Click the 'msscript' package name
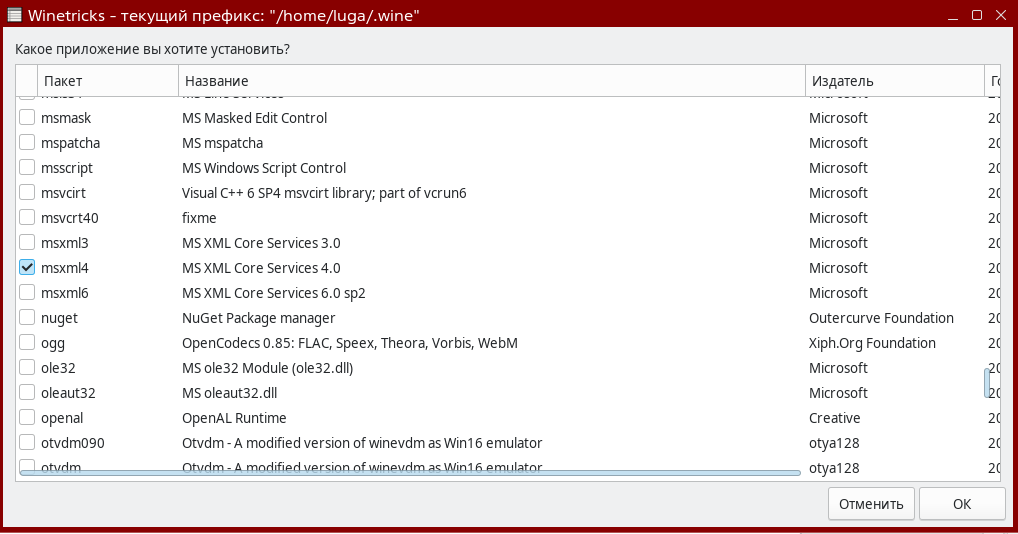Image resolution: width=1018 pixels, height=534 pixels. 67,168
